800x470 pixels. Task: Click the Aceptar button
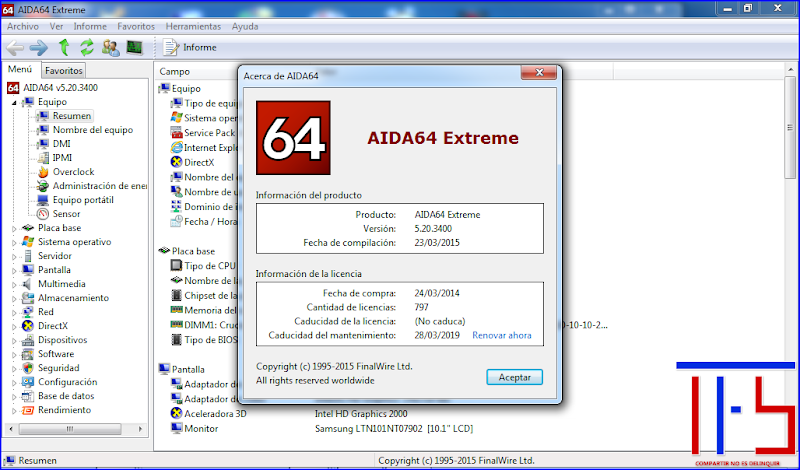pyautogui.click(x=514, y=377)
